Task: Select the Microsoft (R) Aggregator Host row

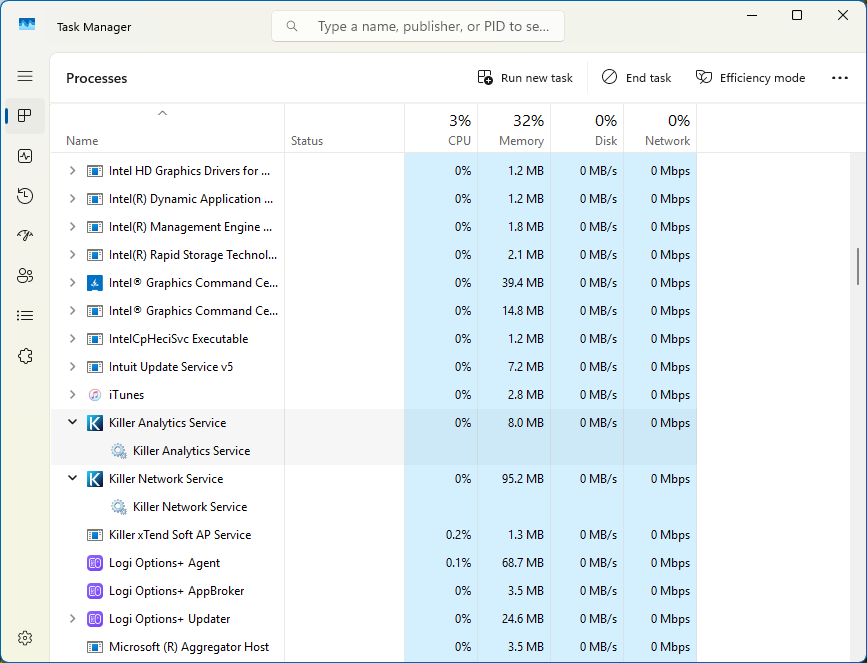Action: (373, 647)
